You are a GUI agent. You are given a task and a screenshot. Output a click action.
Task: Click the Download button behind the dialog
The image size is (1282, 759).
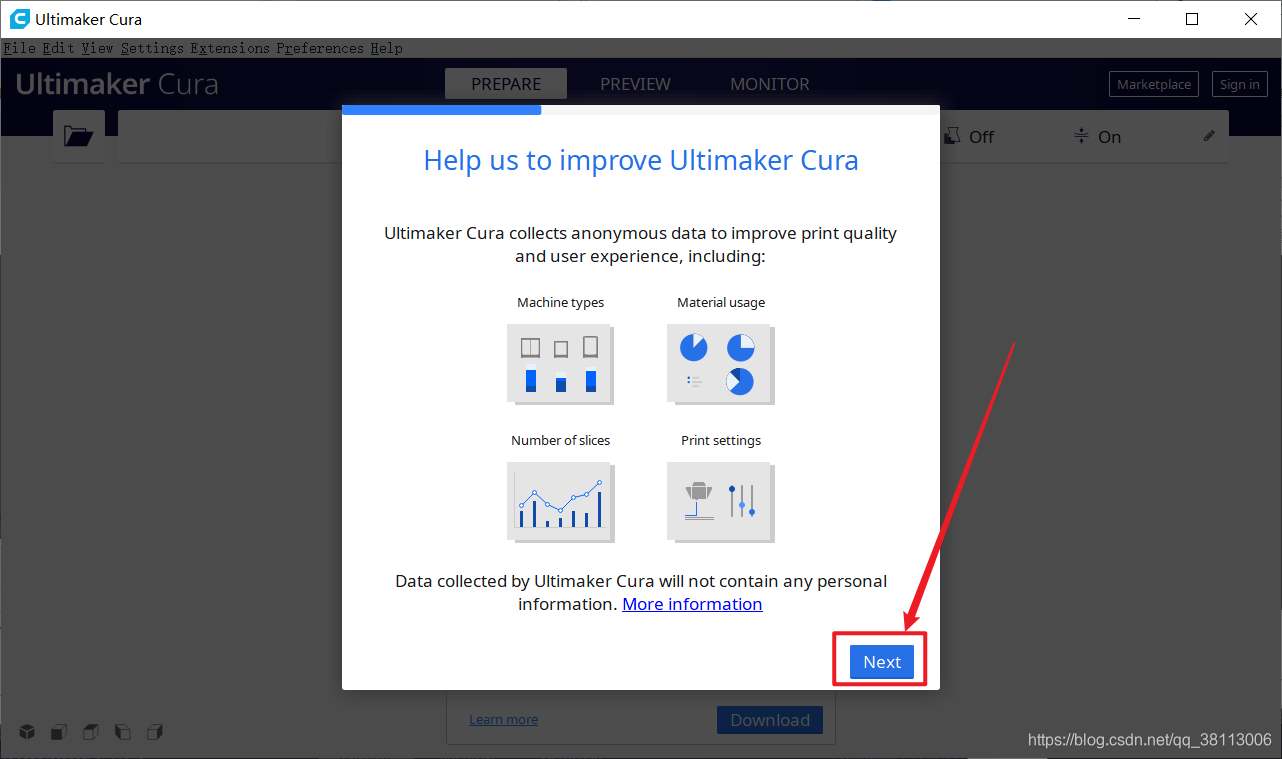tap(770, 720)
